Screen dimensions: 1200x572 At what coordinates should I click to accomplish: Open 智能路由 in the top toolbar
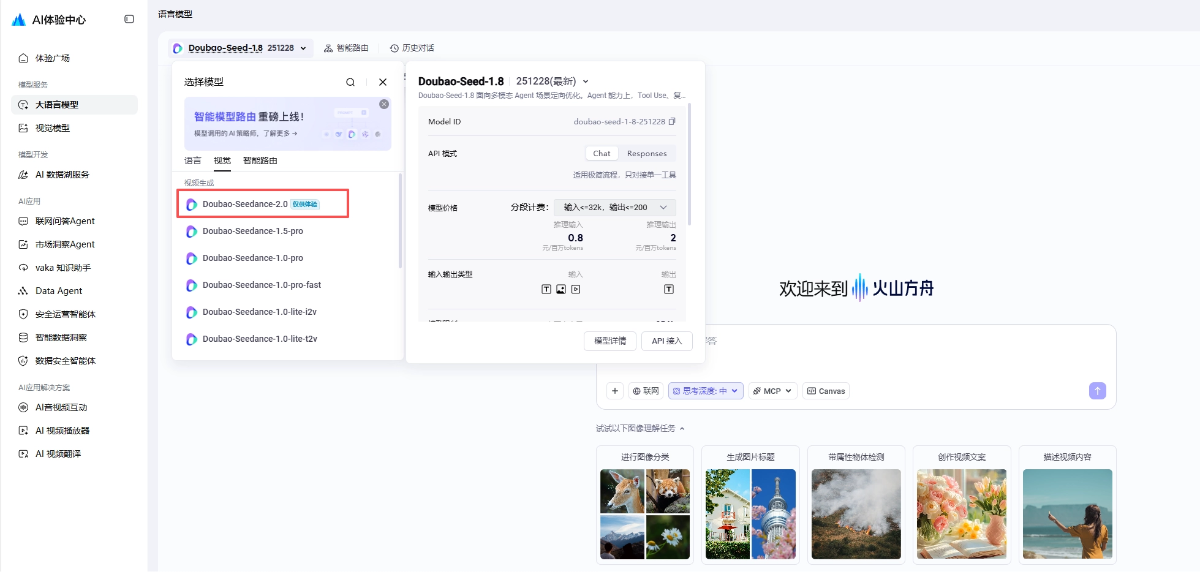click(346, 48)
